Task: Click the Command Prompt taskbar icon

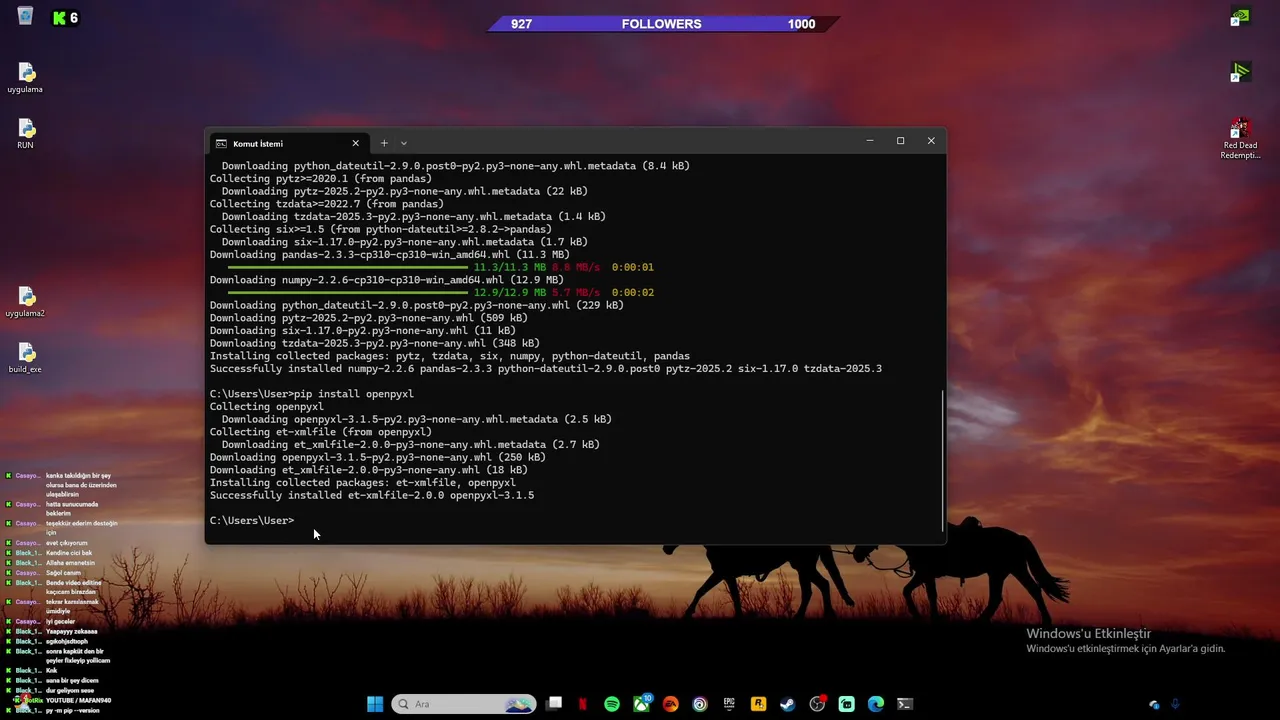Action: pos(905,704)
